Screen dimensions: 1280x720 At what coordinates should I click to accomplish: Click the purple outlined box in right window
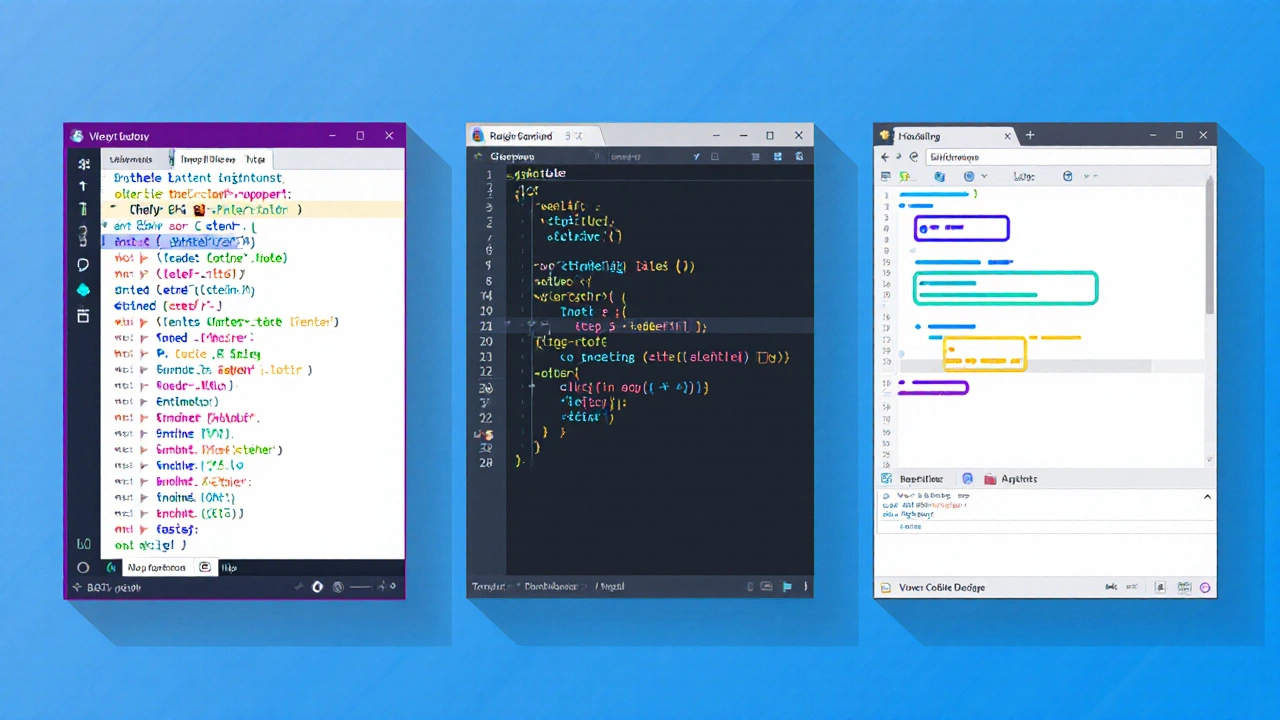pyautogui.click(x=961, y=229)
